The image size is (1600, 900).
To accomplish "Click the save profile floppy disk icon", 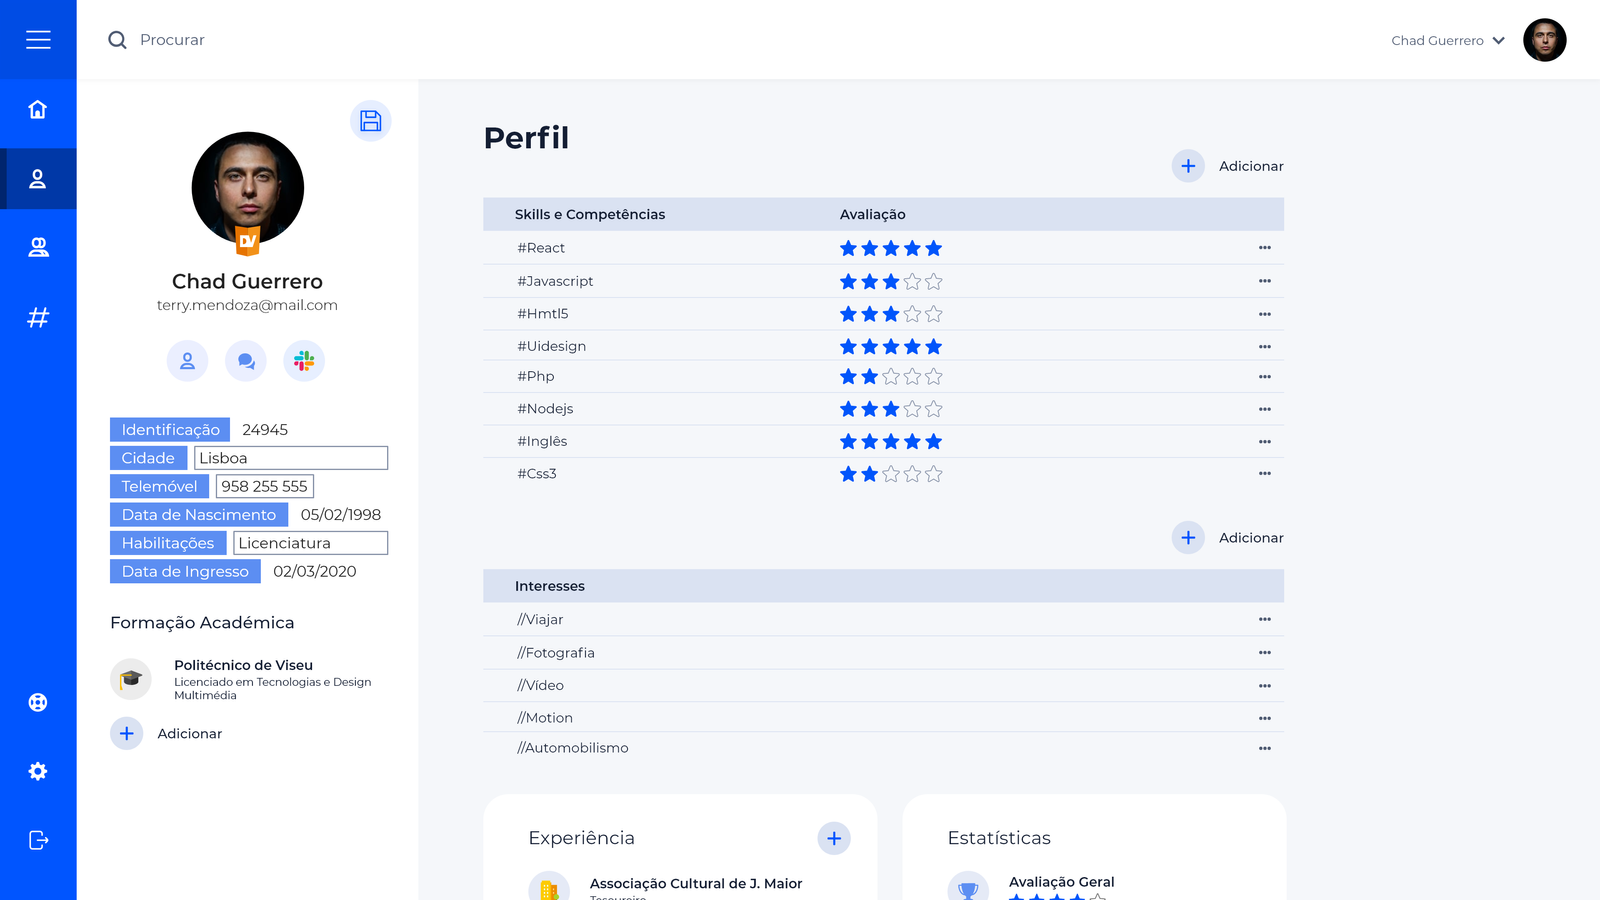I will click(371, 121).
